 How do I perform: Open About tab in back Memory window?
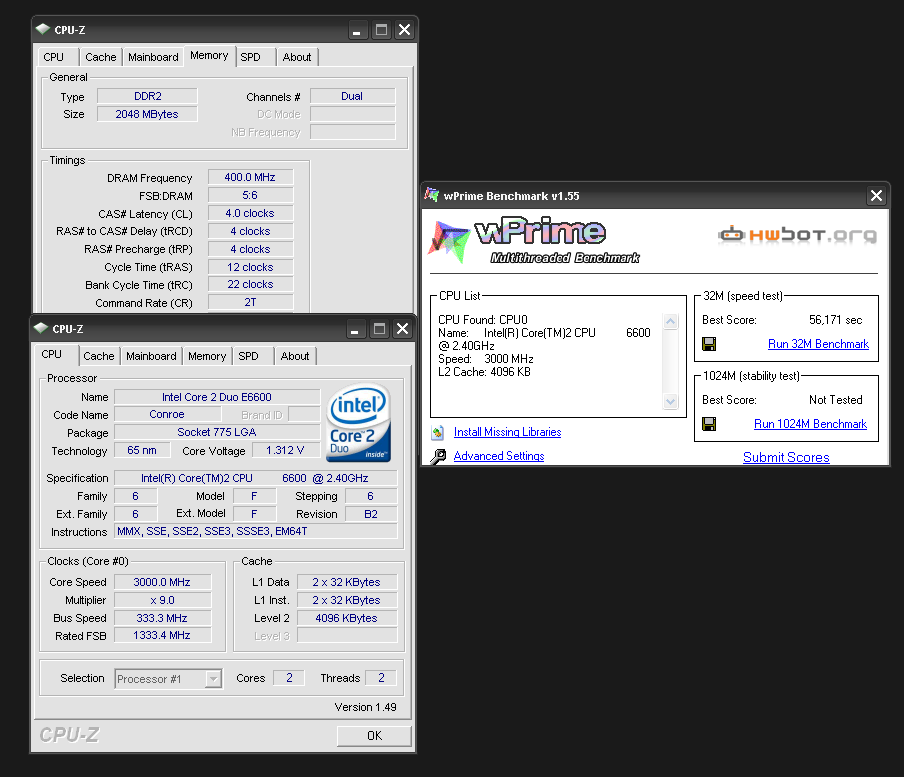click(x=297, y=57)
